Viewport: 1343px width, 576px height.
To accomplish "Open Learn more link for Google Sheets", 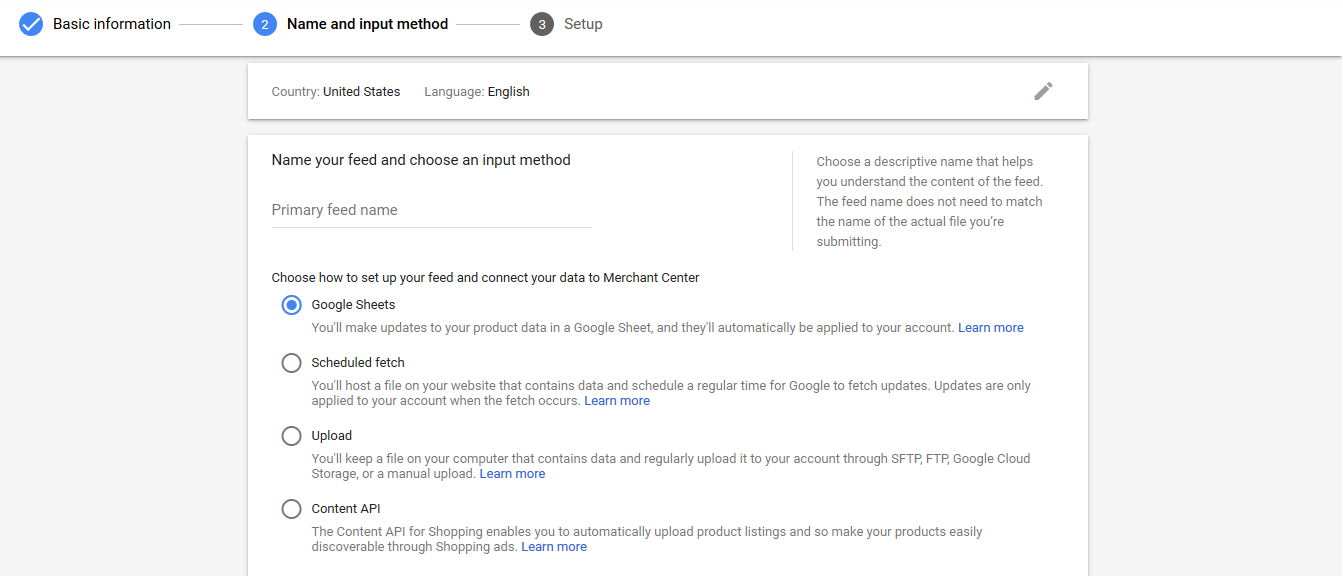I will click(x=990, y=328).
